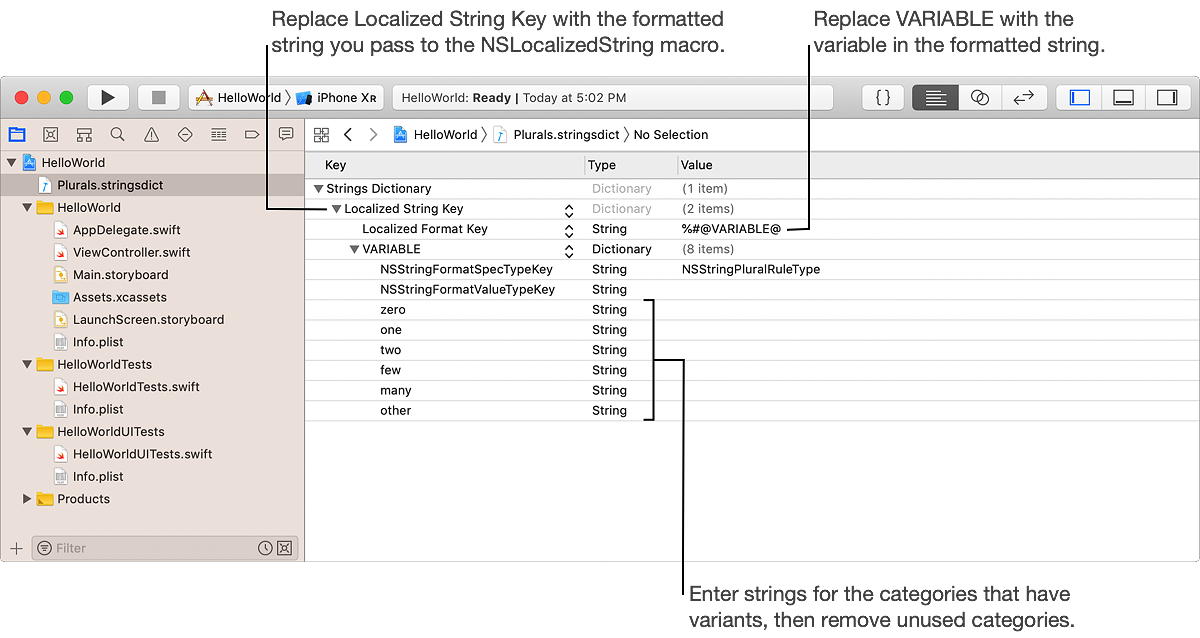
Task: Show only source-controlled files filter
Action: (x=285, y=548)
